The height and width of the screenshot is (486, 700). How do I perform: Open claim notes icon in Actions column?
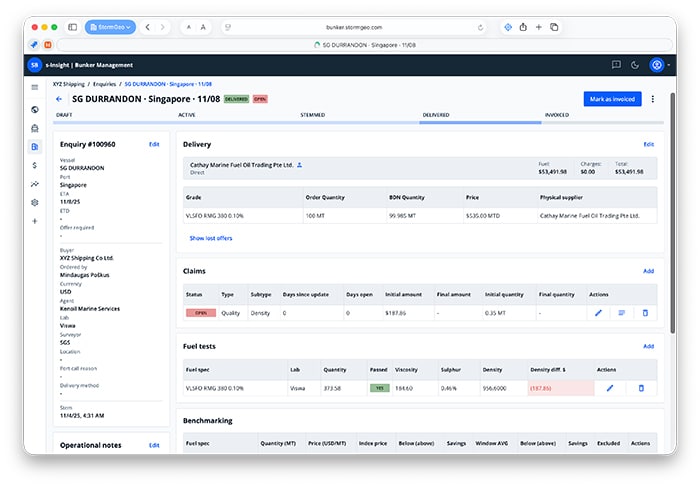(x=621, y=313)
